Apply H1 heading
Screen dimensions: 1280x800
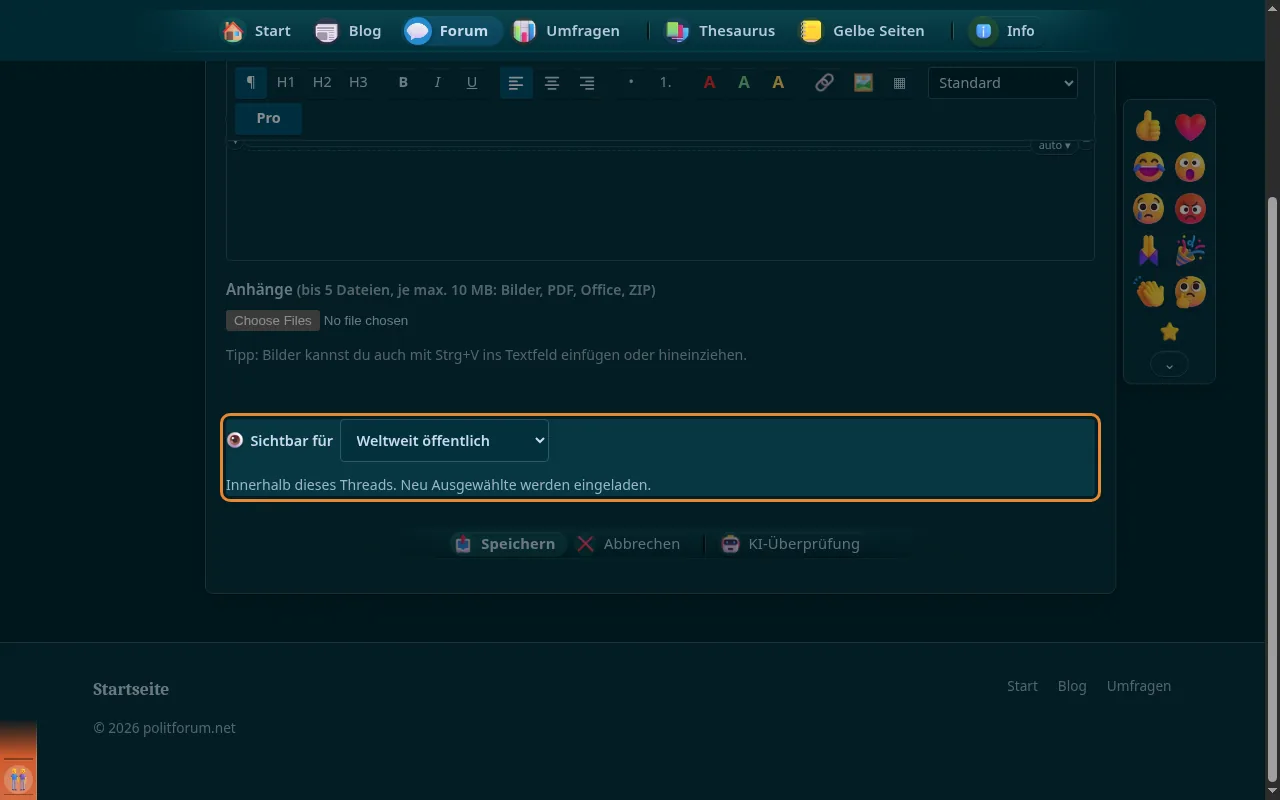click(286, 82)
